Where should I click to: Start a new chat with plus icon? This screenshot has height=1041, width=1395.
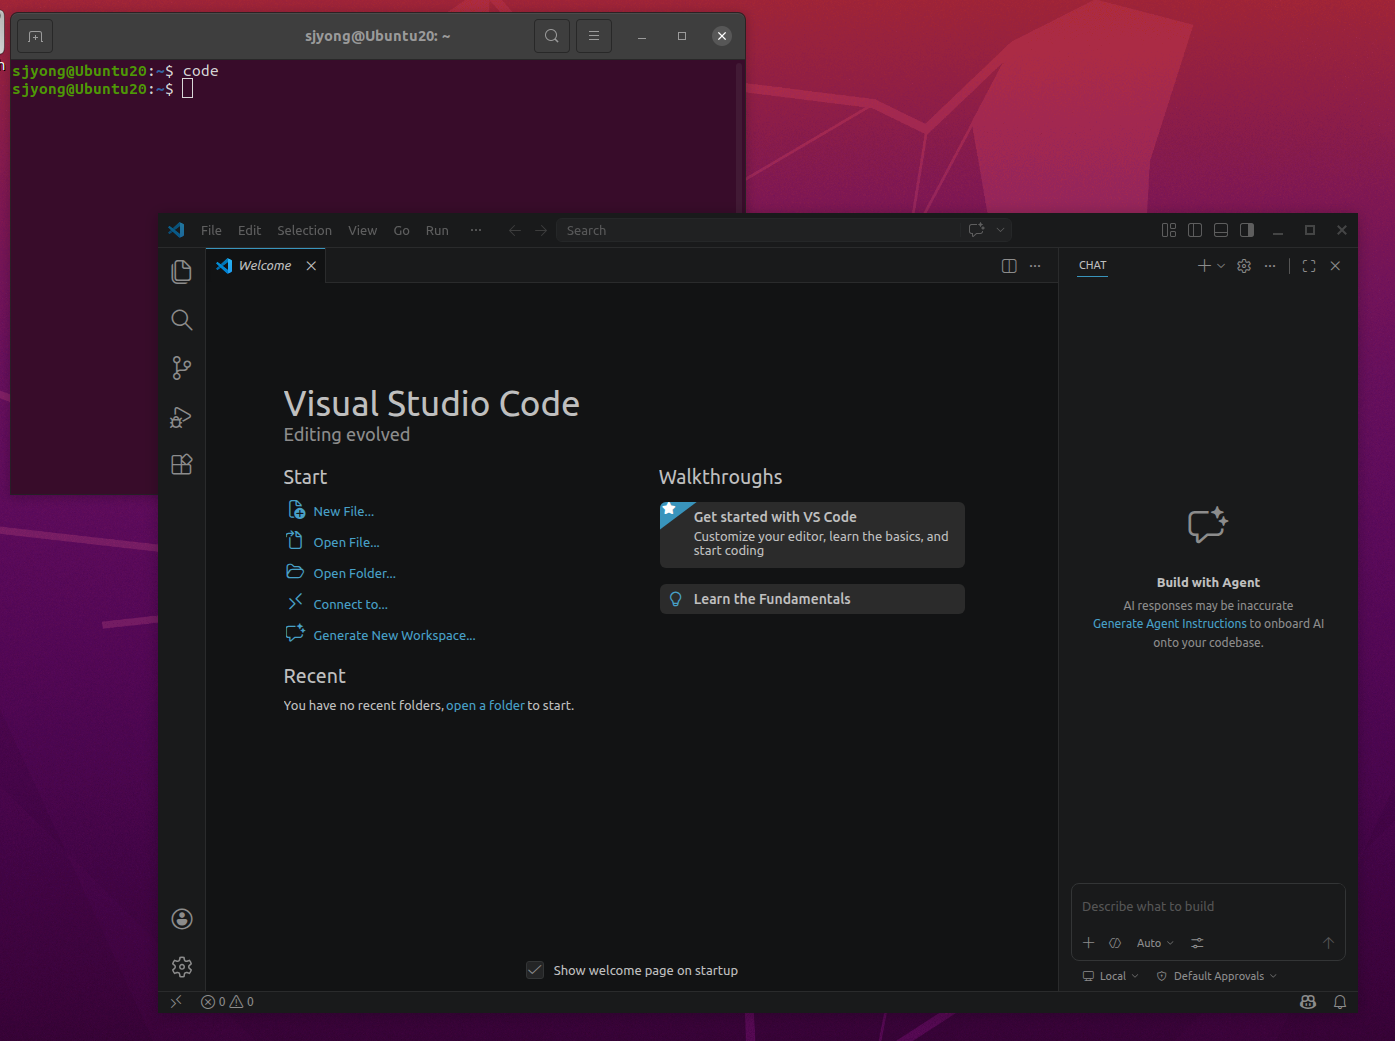pos(1204,266)
